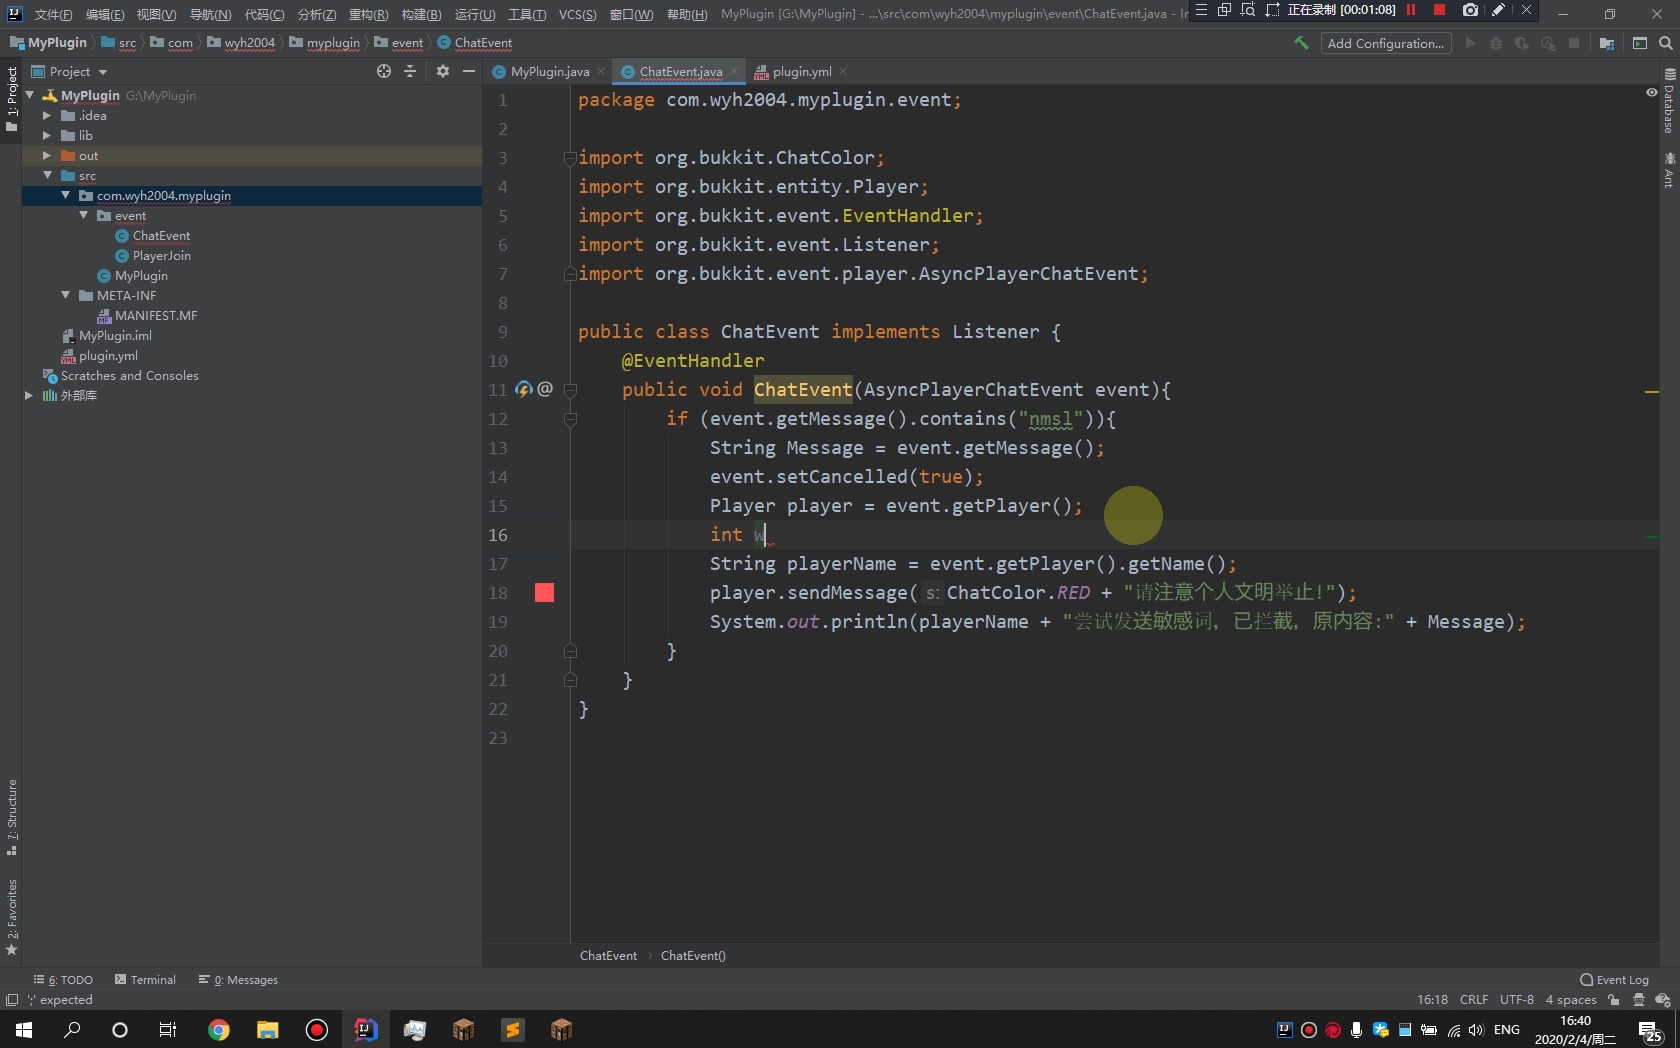Viewport: 1680px width, 1048px height.
Task: Click the Add Configuration button
Action: [x=1385, y=43]
